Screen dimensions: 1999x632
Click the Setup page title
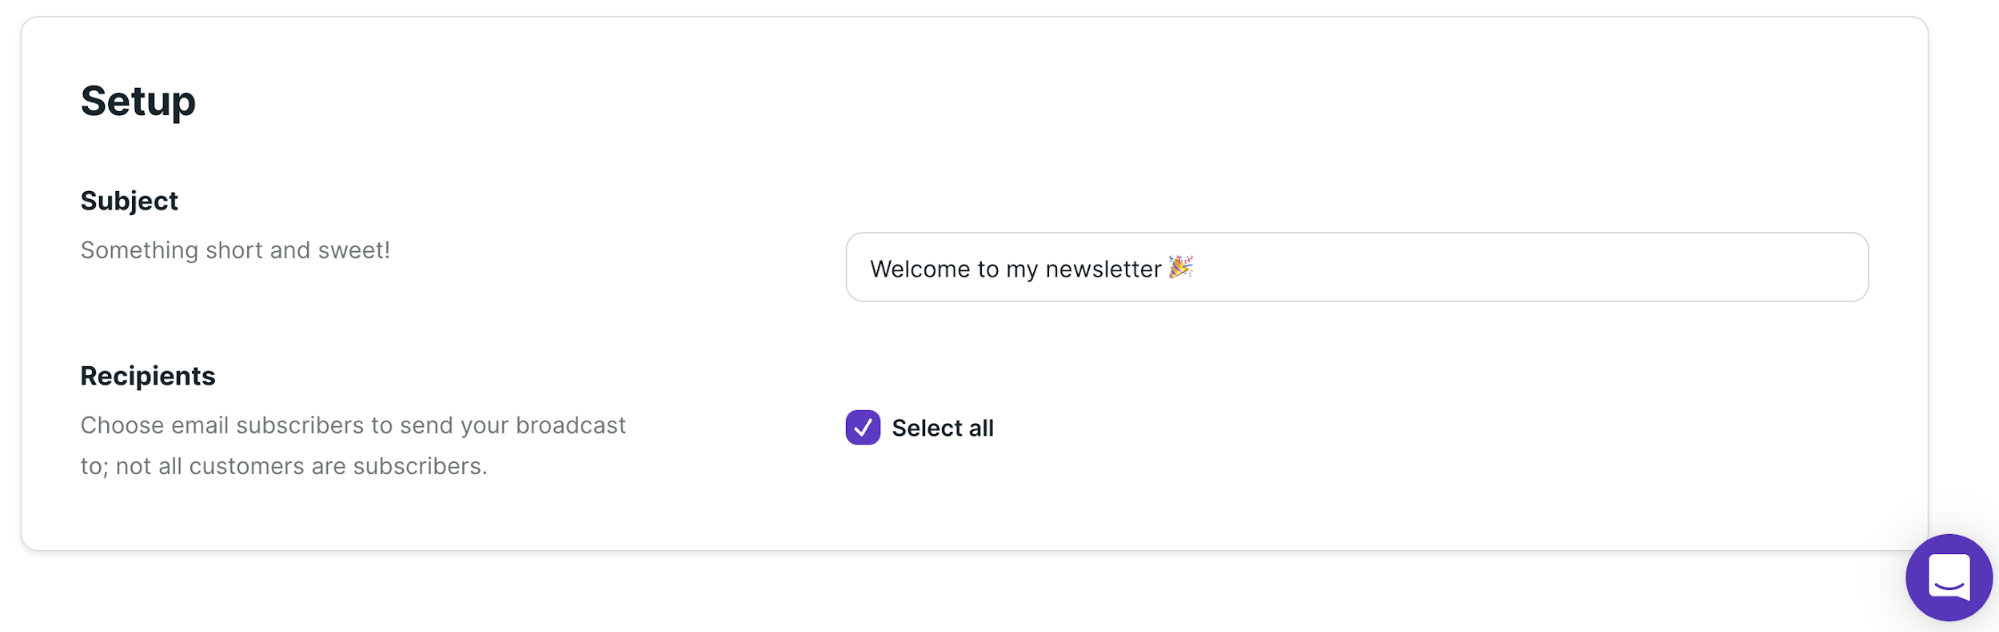pos(137,100)
